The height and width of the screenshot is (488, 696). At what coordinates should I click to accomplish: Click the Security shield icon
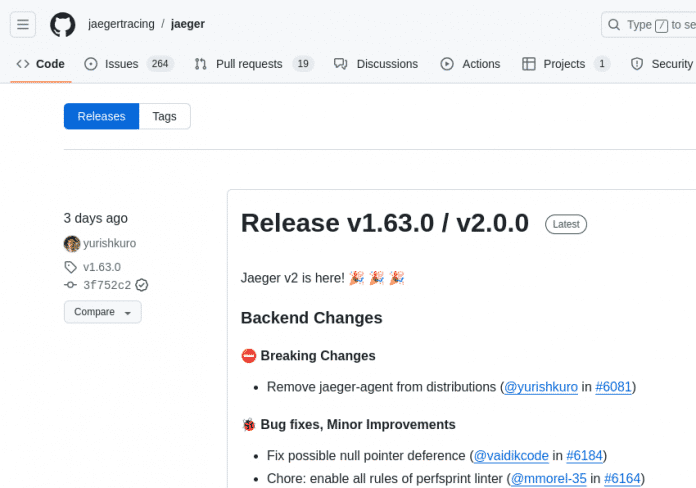637,64
